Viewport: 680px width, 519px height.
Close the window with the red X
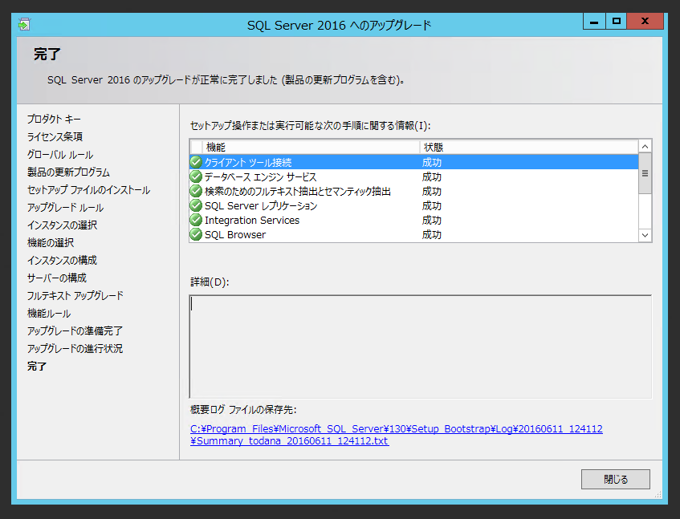pyautogui.click(x=645, y=21)
